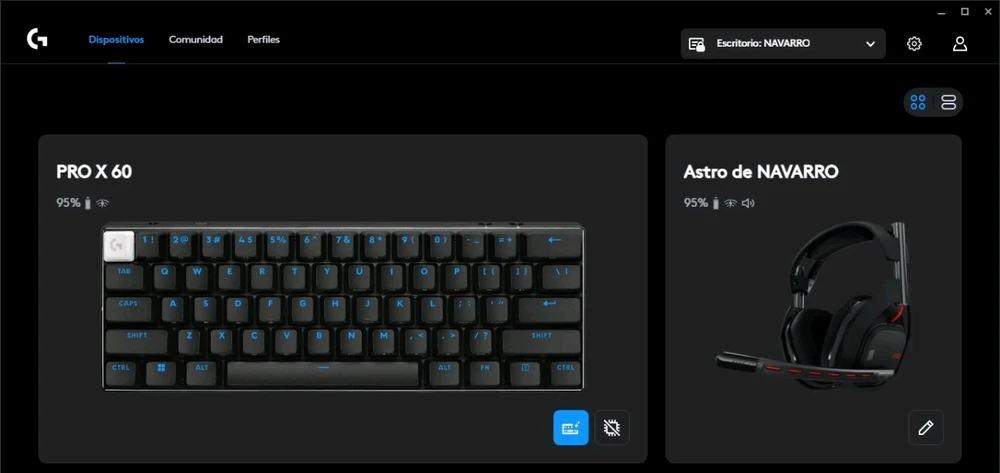Select the PRO X 60 keyboard image
This screenshot has width=1000, height=473.
(x=342, y=306)
